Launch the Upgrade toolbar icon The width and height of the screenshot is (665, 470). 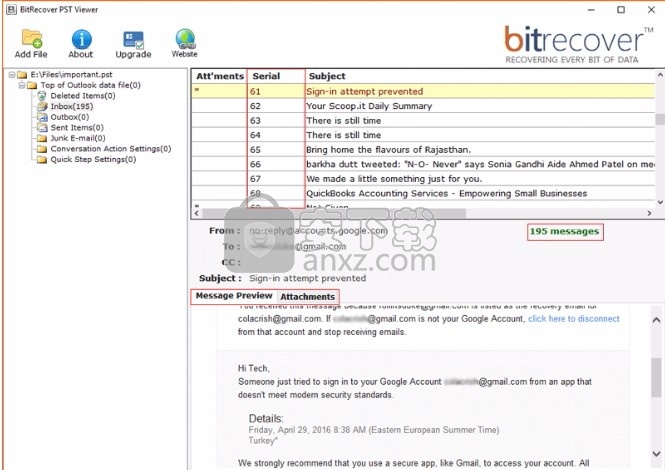pyautogui.click(x=133, y=44)
